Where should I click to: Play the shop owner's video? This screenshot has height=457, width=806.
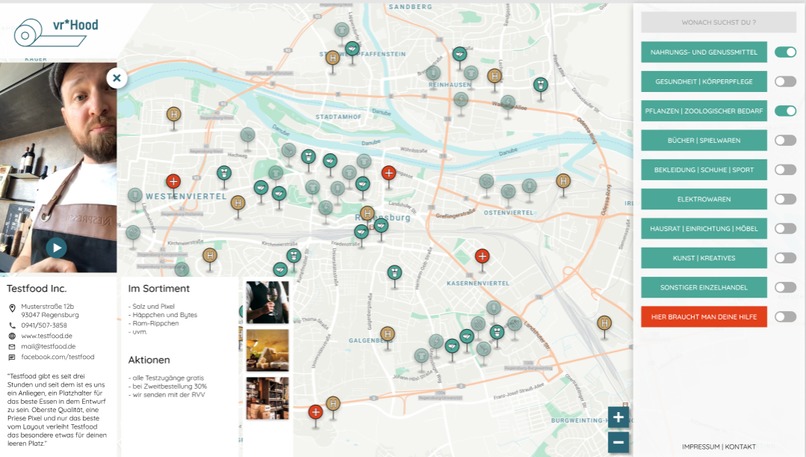[57, 248]
